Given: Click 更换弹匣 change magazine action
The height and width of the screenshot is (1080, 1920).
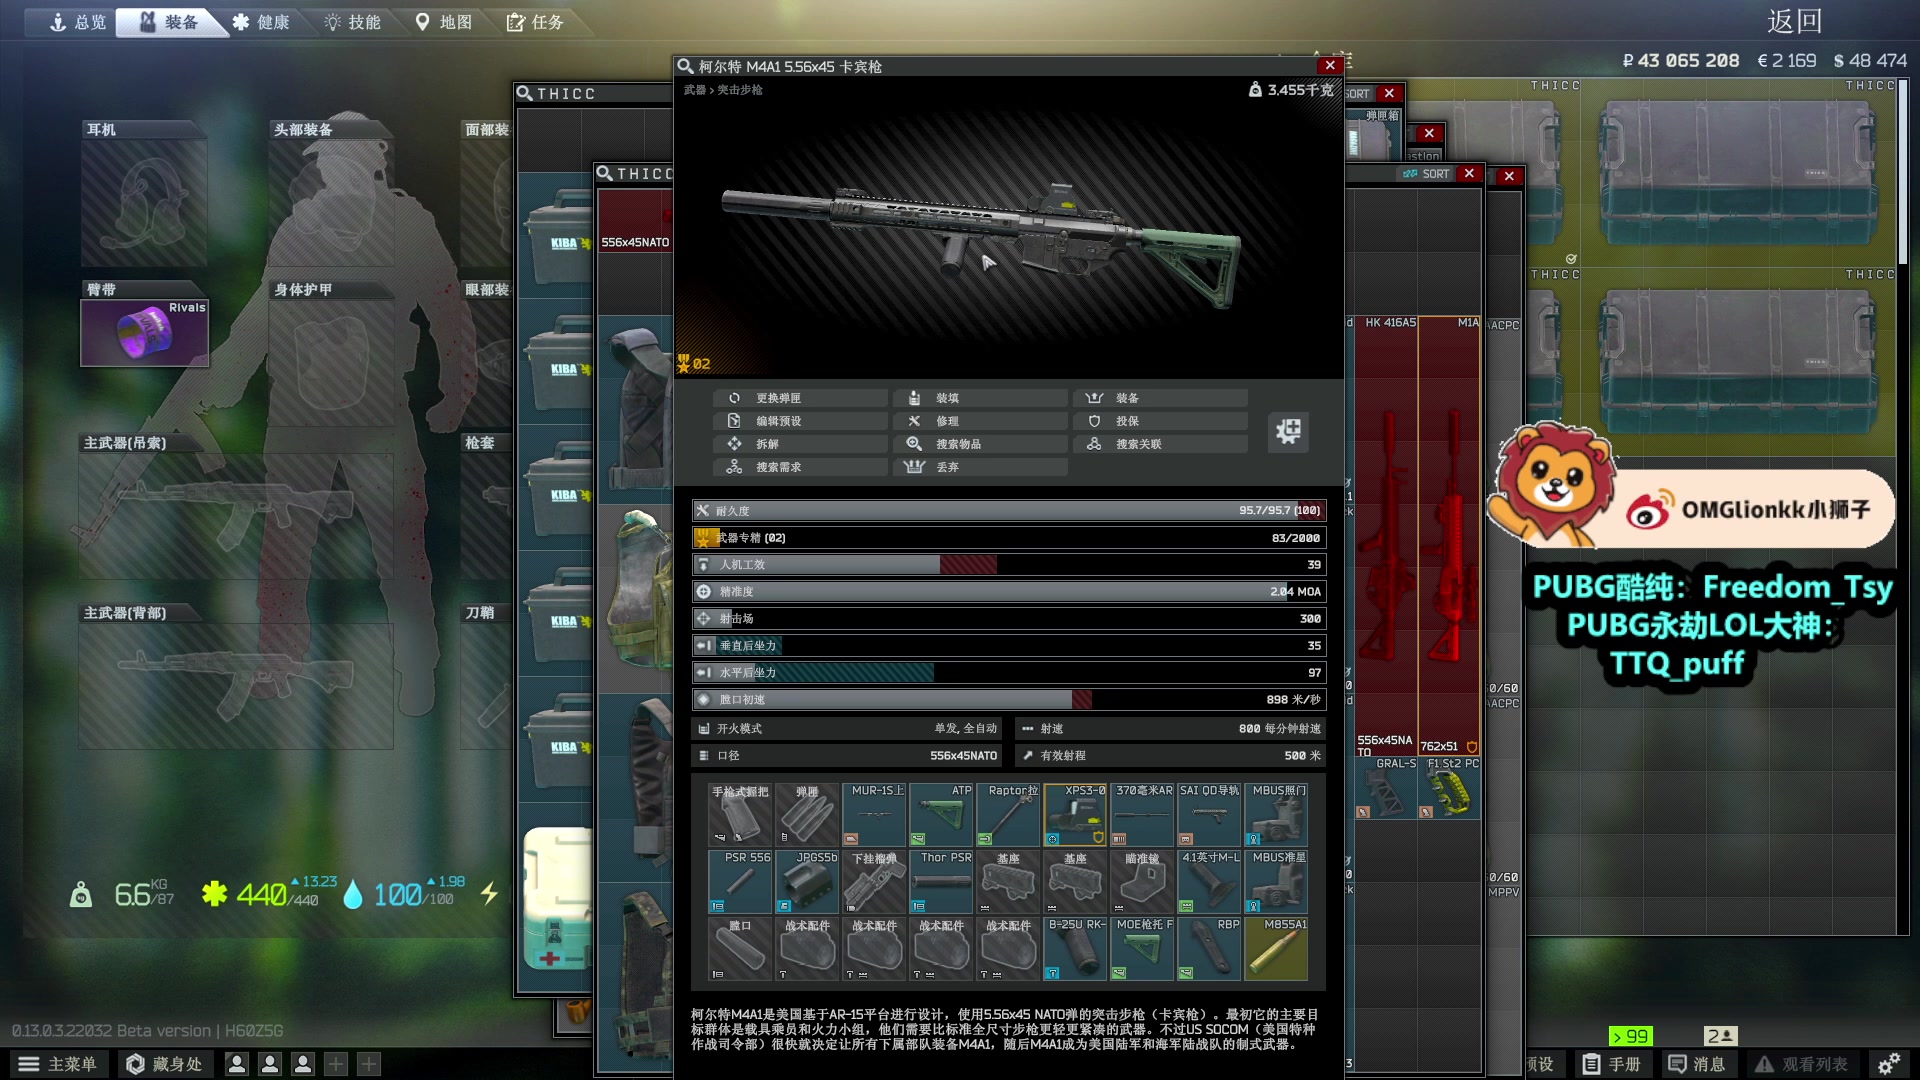Looking at the screenshot, I should point(800,398).
